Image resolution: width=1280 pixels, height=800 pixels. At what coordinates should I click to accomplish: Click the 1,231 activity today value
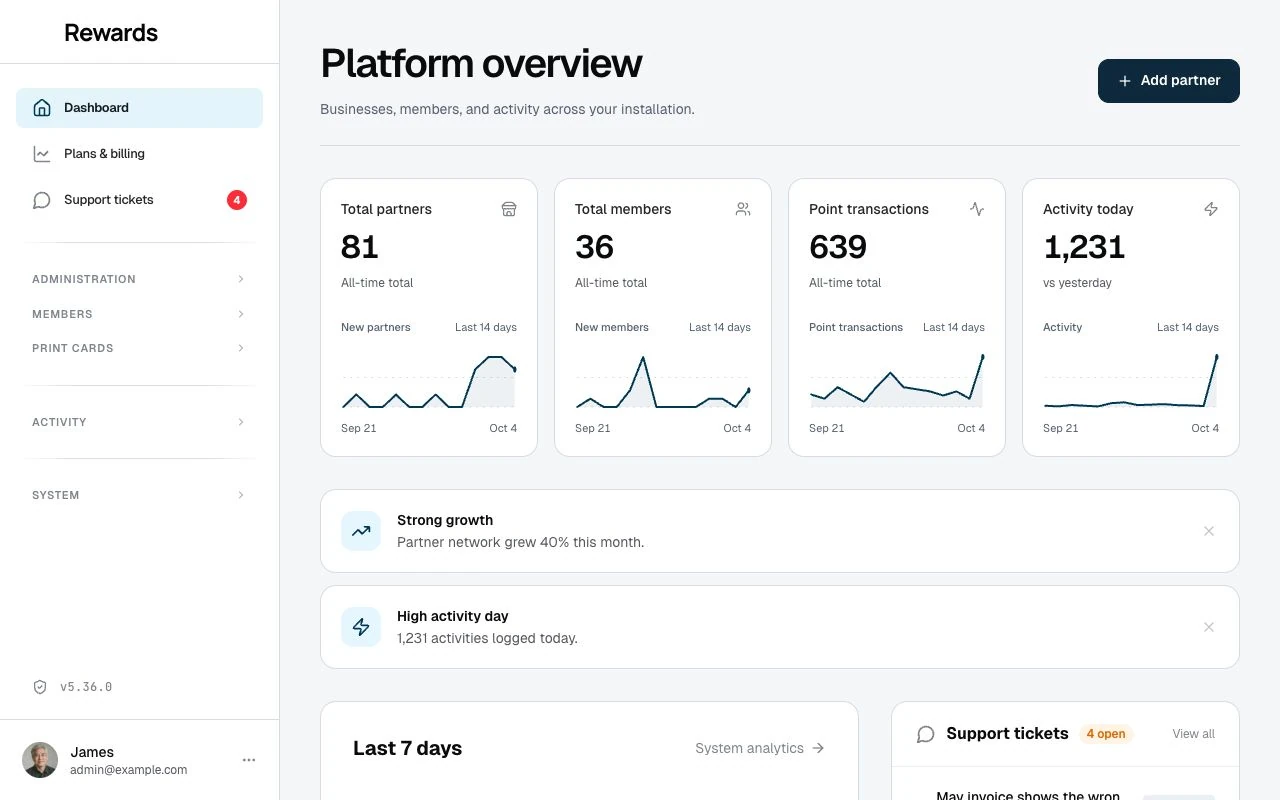tap(1084, 247)
